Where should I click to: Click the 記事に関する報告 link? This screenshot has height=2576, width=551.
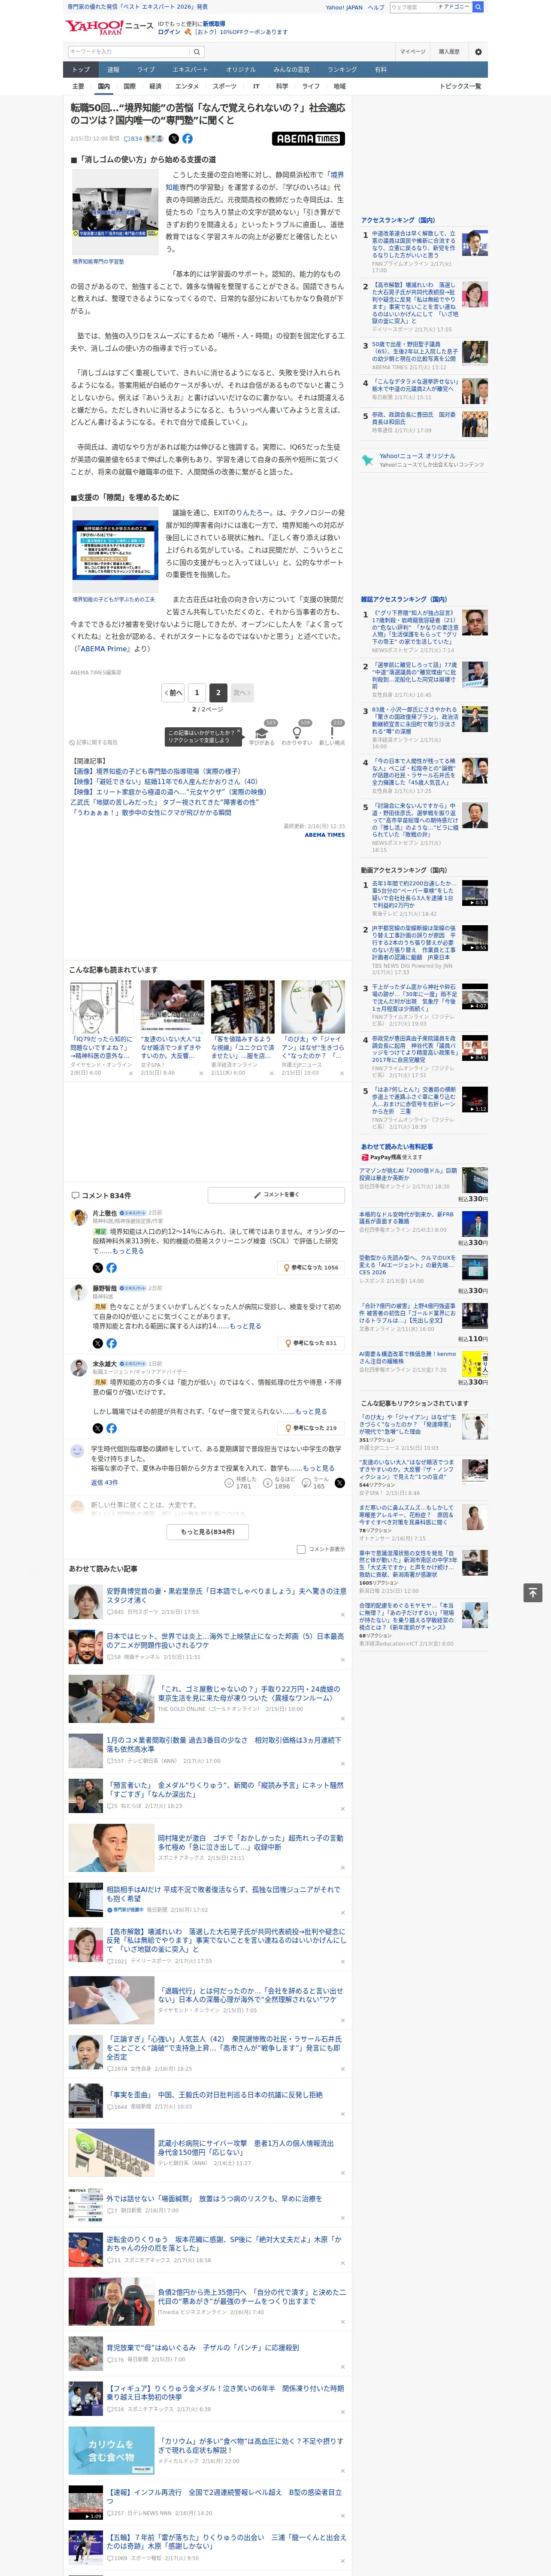pos(94,743)
